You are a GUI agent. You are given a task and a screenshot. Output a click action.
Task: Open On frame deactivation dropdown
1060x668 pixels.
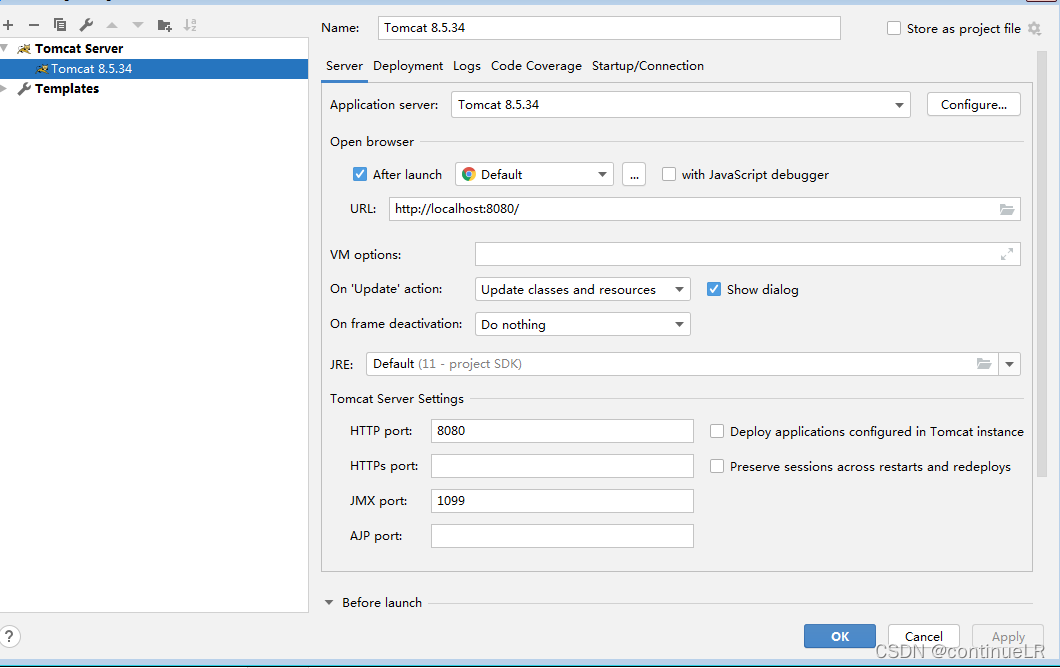(582, 325)
